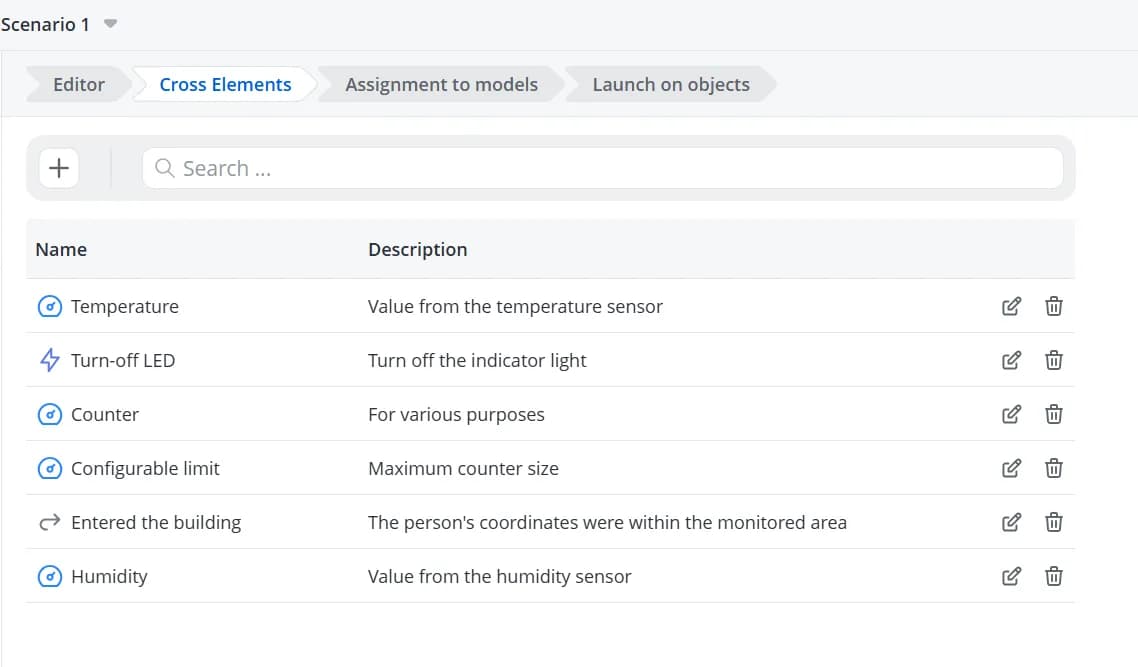Screen dimensions: 1138x667
Task: Select the Humidity name text
Action: (x=110, y=576)
